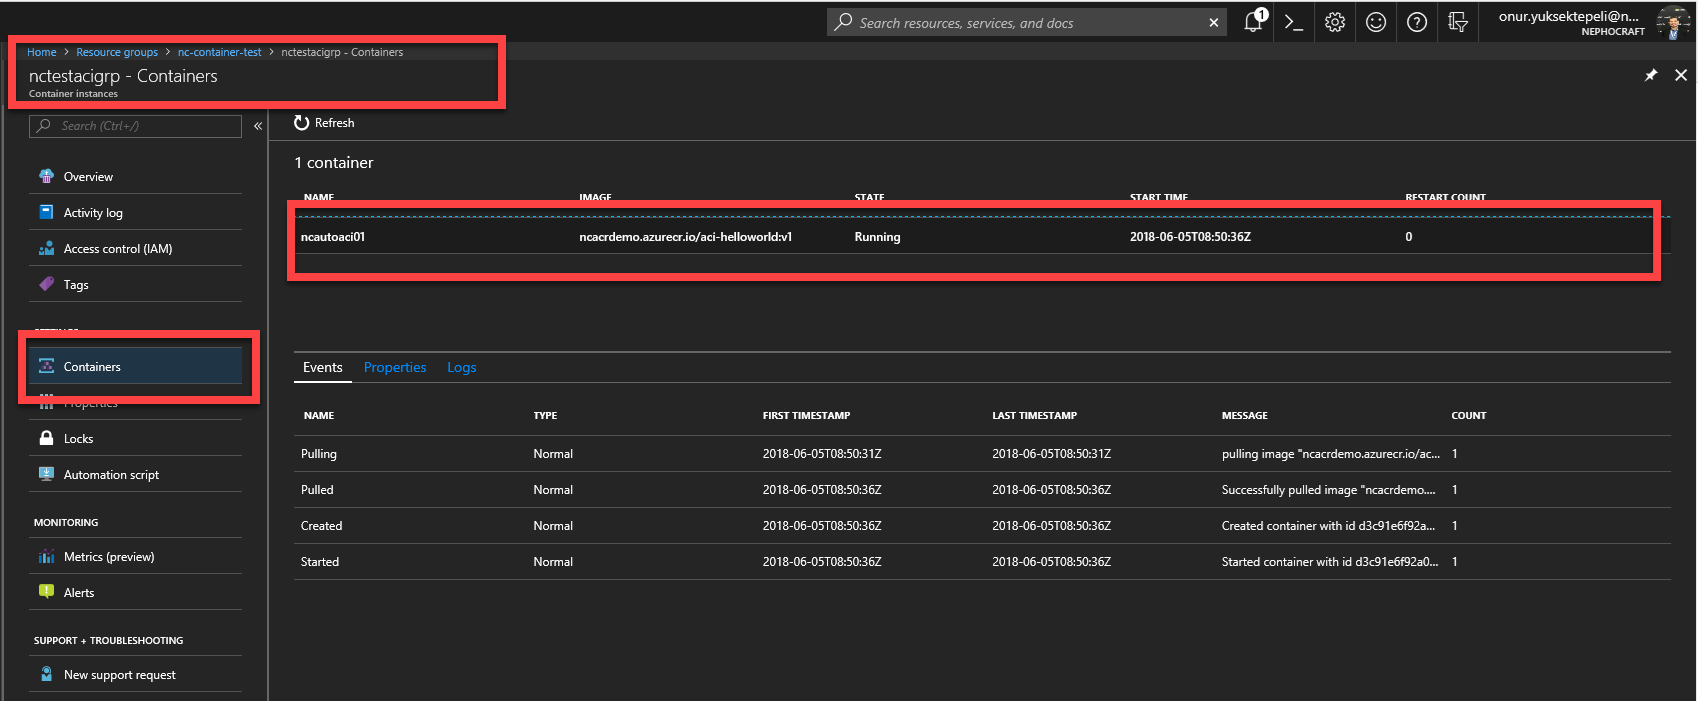Viewport: 1698px width, 701px height.
Task: Click the TYPE column header in events
Action: (x=545, y=415)
